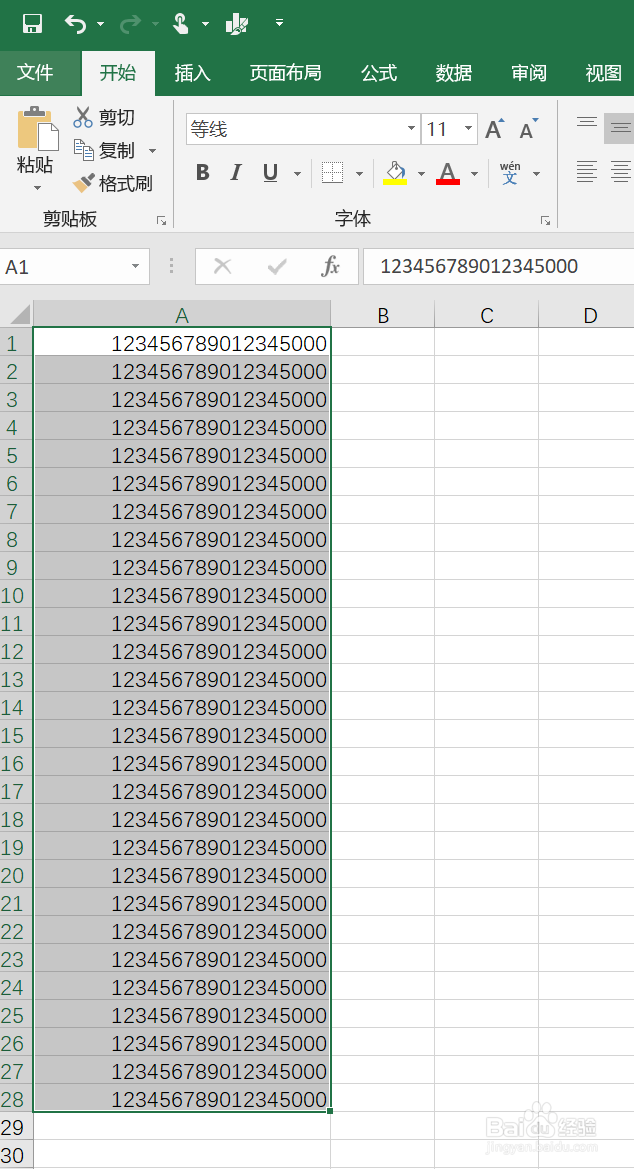Decrease font size with small A icon

tap(529, 129)
